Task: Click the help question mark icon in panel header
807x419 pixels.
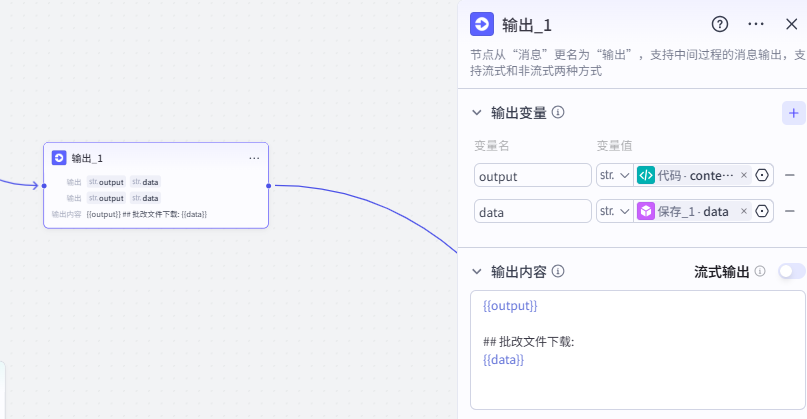Action: point(720,24)
